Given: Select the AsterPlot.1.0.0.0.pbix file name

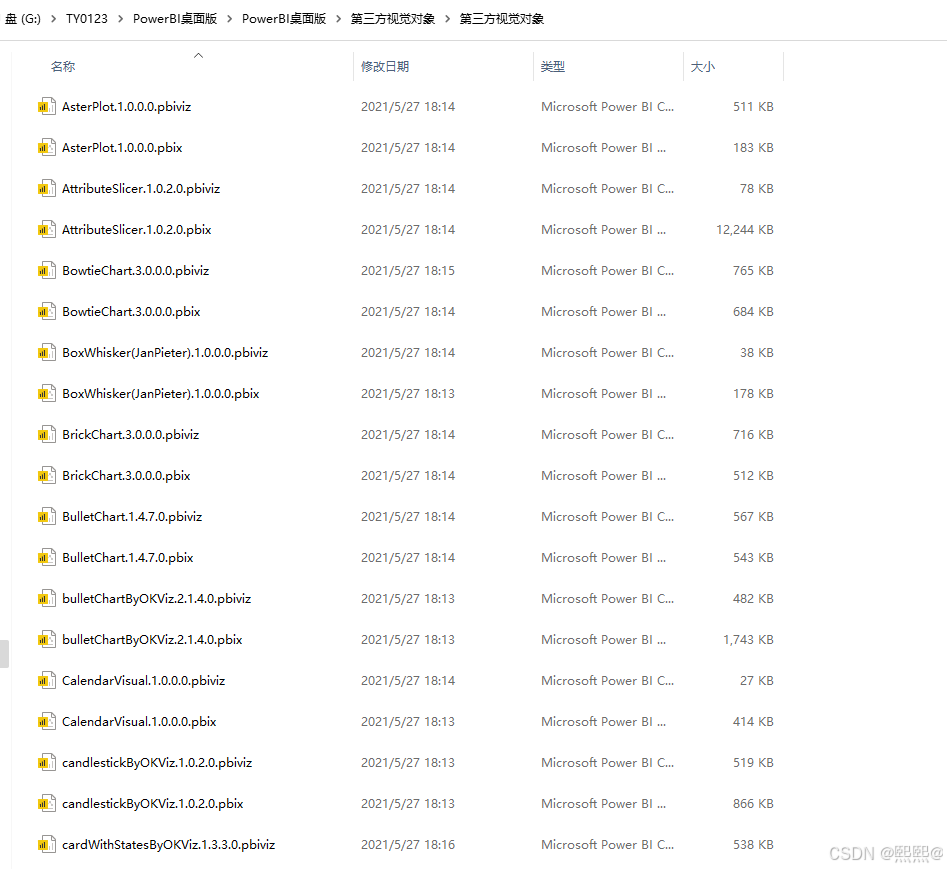Looking at the screenshot, I should [x=122, y=148].
